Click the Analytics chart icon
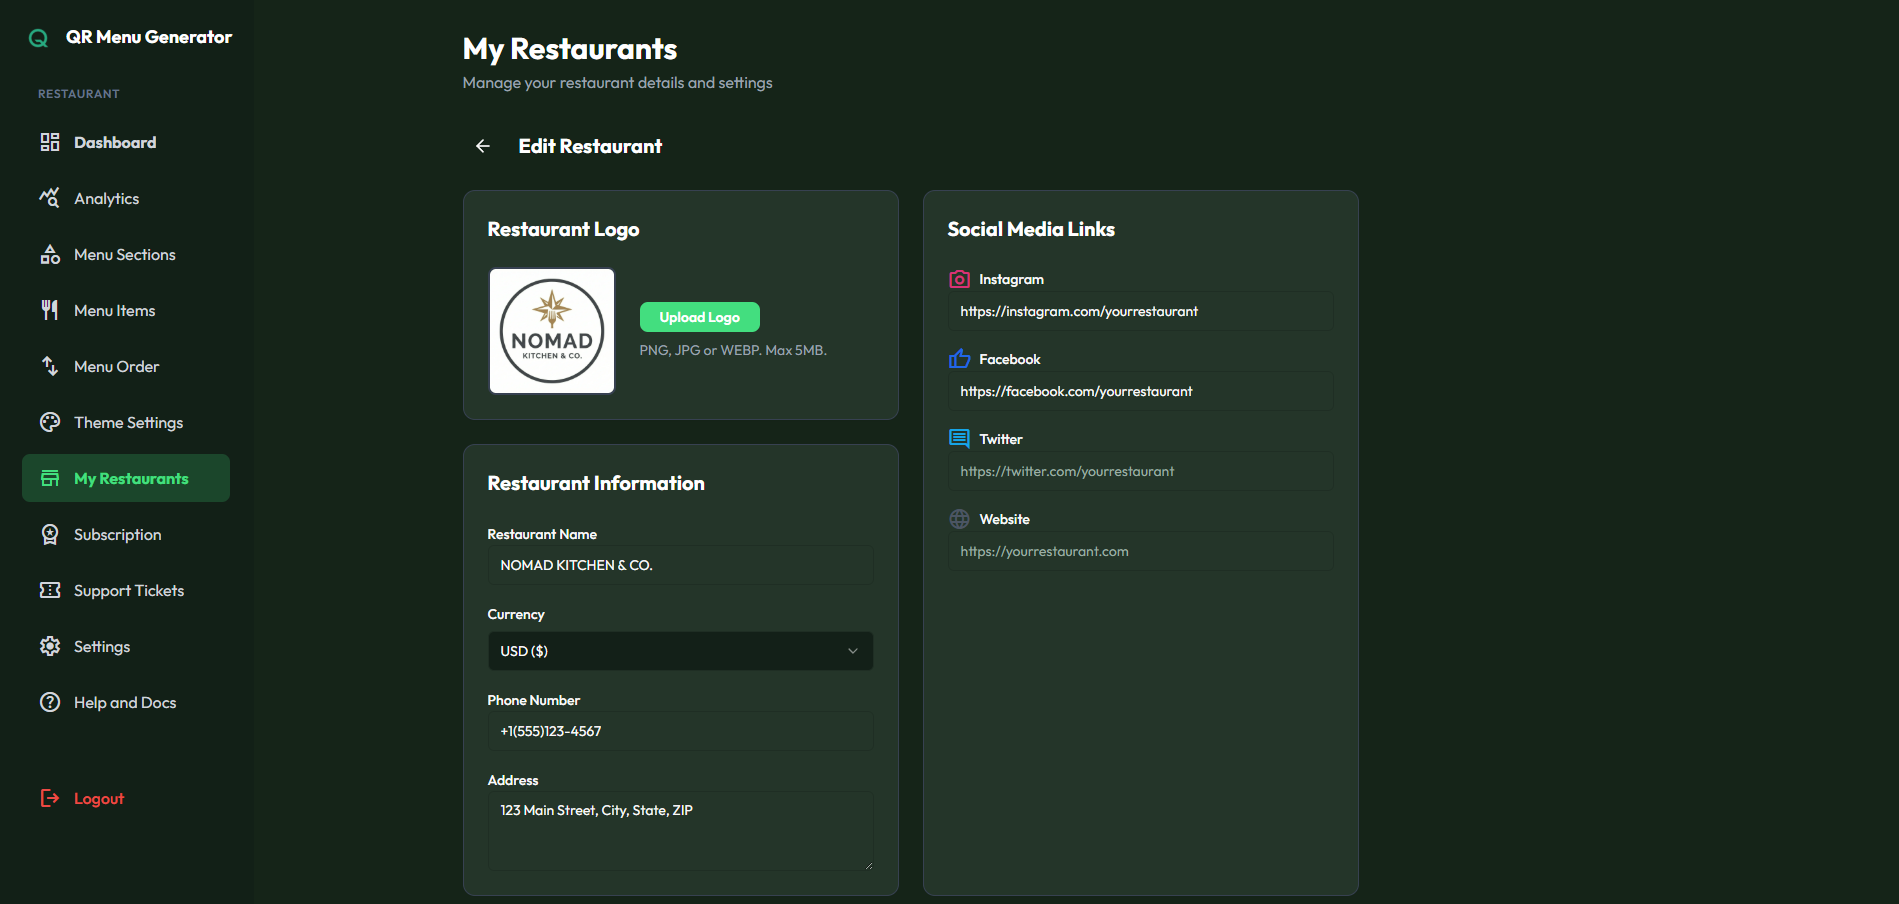This screenshot has width=1899, height=904. point(49,197)
